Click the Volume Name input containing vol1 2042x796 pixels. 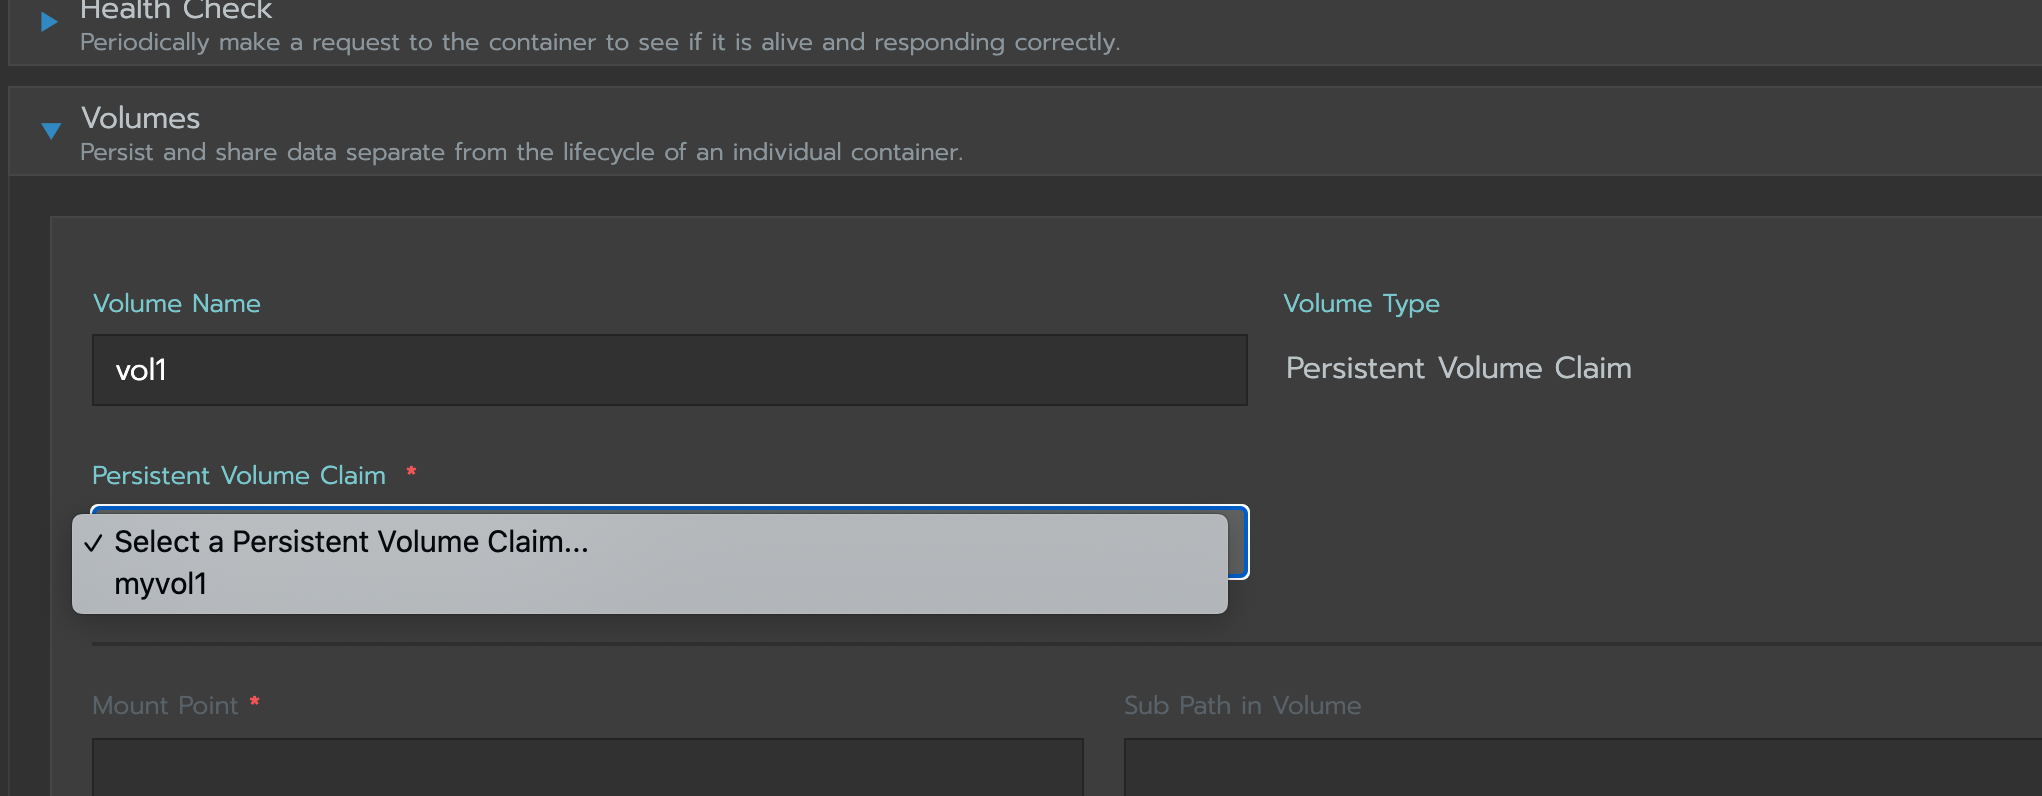tap(670, 369)
